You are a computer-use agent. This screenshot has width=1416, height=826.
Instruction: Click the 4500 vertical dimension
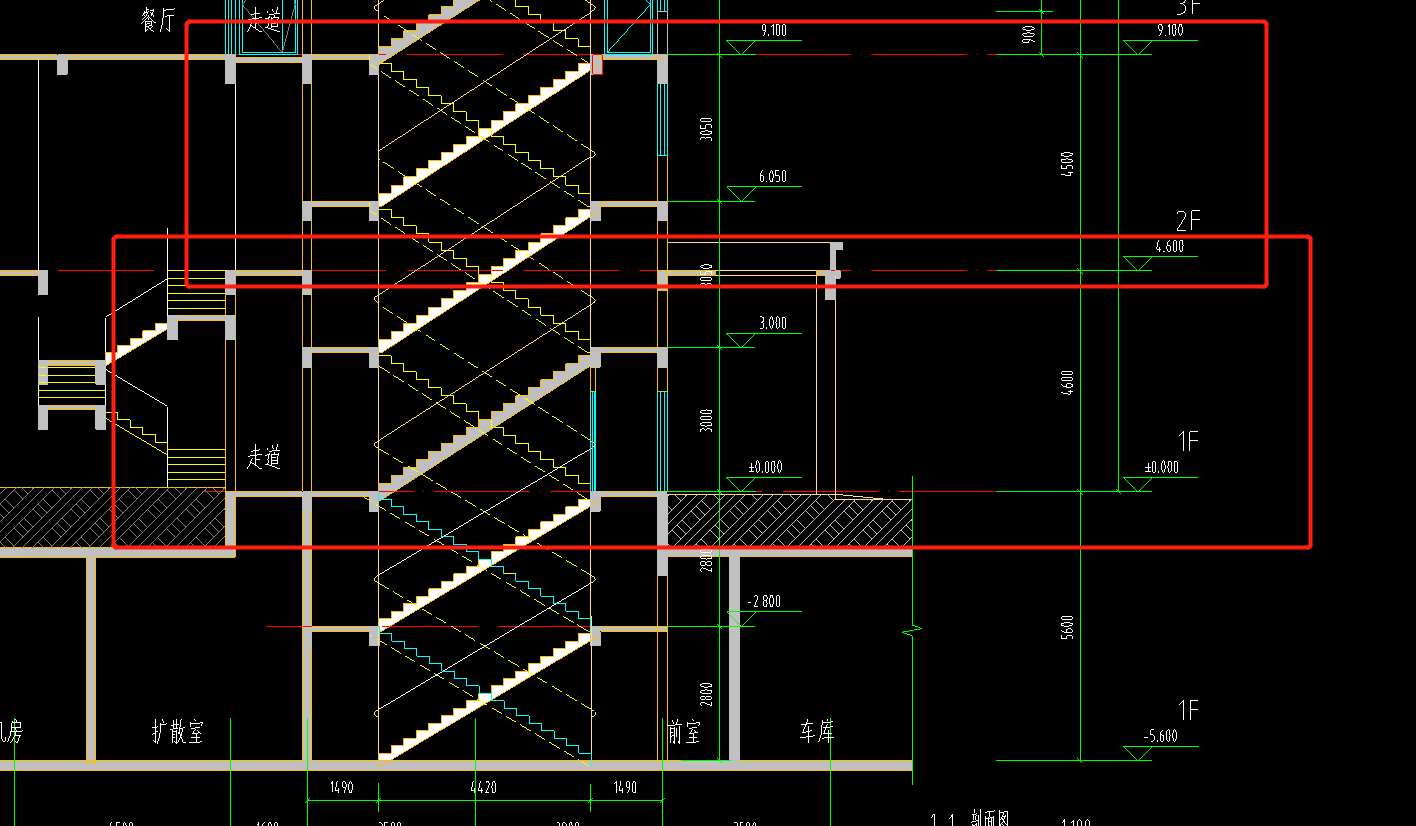point(1067,164)
